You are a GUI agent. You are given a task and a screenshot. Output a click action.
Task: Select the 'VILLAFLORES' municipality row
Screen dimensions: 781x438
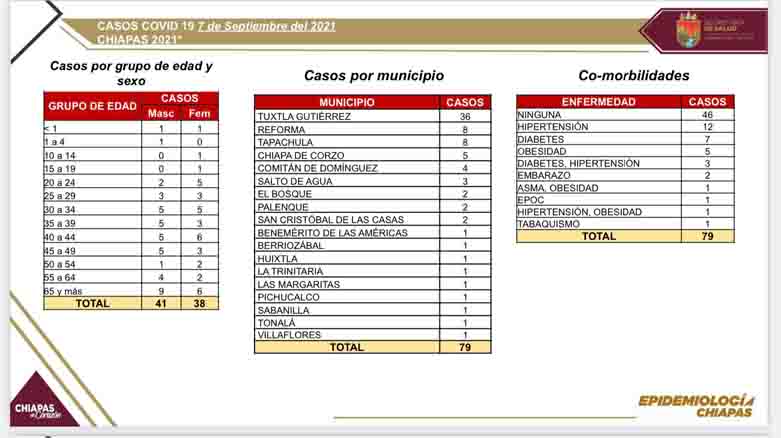click(373, 335)
